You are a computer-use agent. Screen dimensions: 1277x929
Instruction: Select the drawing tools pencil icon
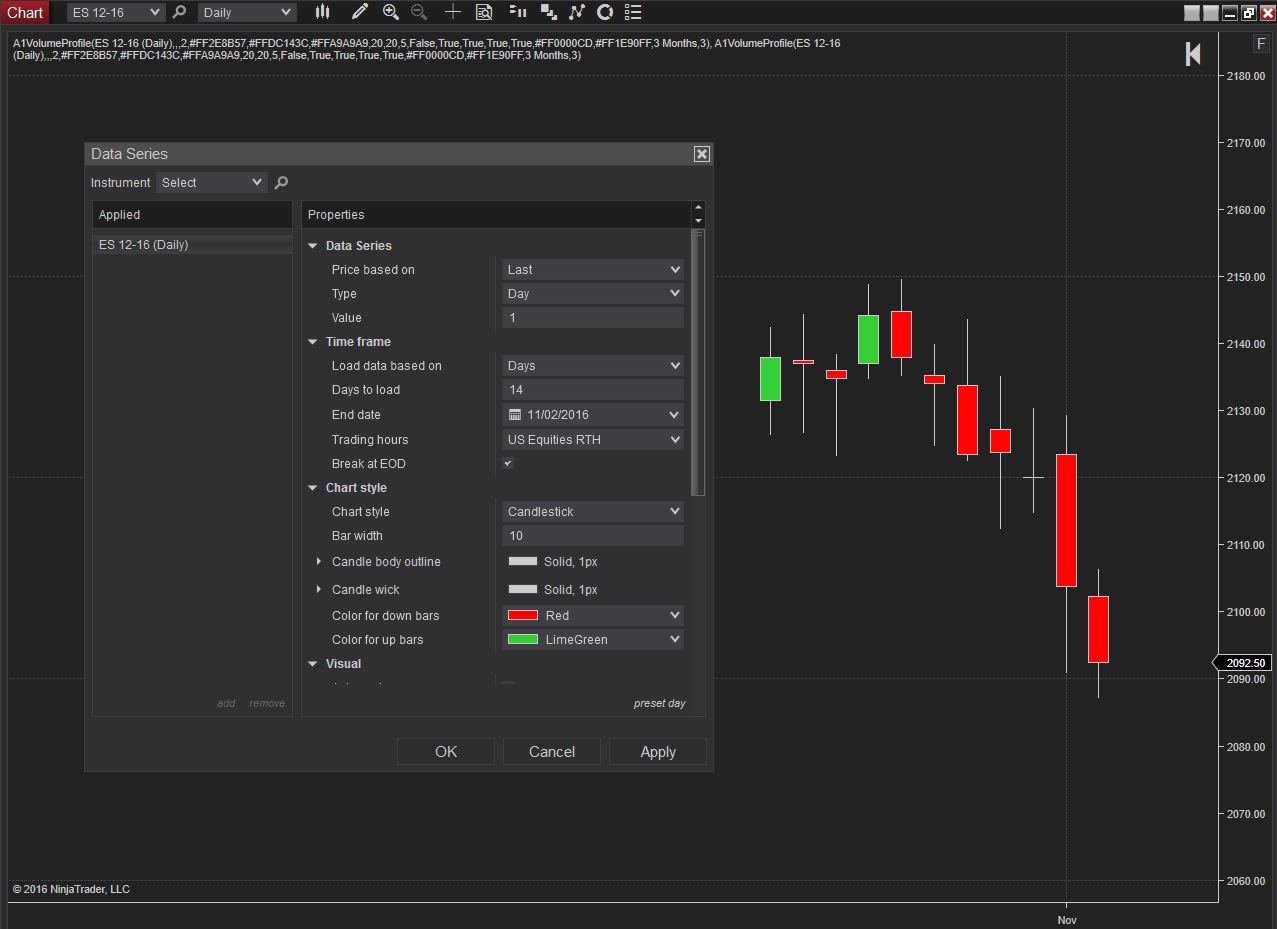pyautogui.click(x=360, y=12)
